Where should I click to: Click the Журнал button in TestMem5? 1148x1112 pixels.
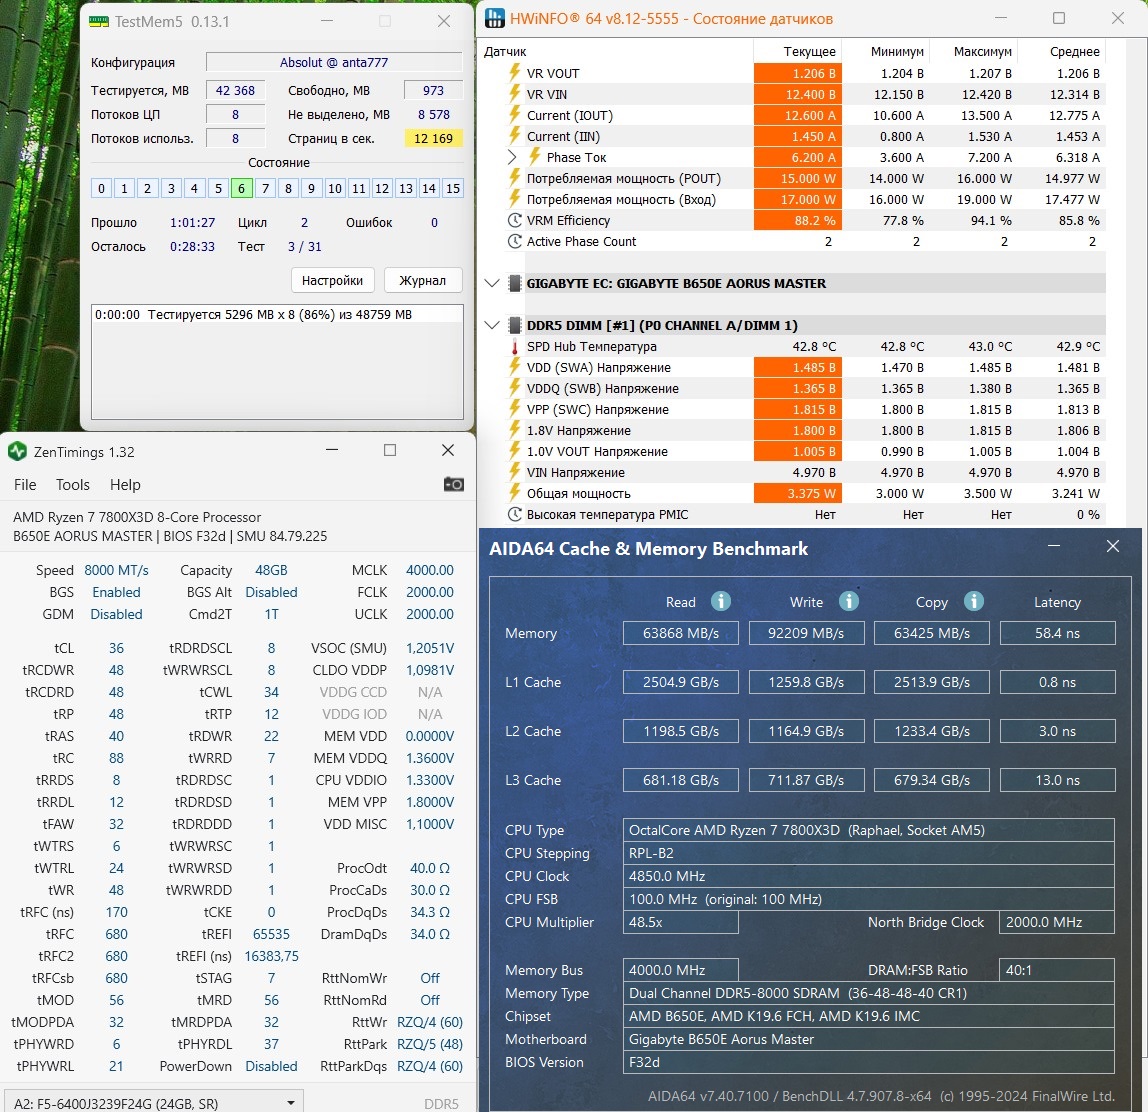pos(422,280)
